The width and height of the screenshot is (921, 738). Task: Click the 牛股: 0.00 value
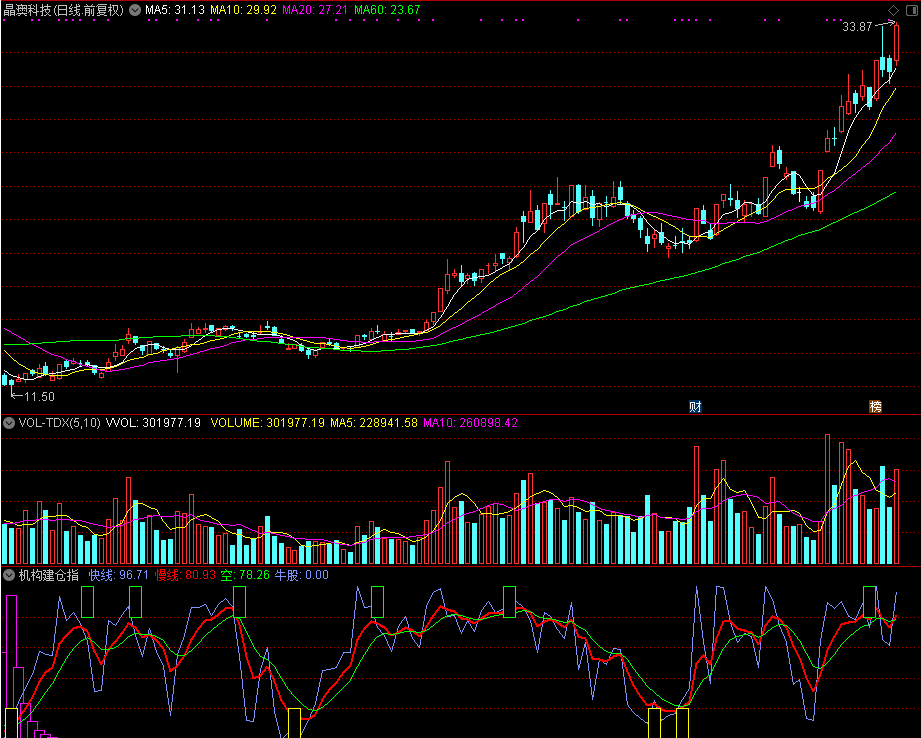[302, 575]
